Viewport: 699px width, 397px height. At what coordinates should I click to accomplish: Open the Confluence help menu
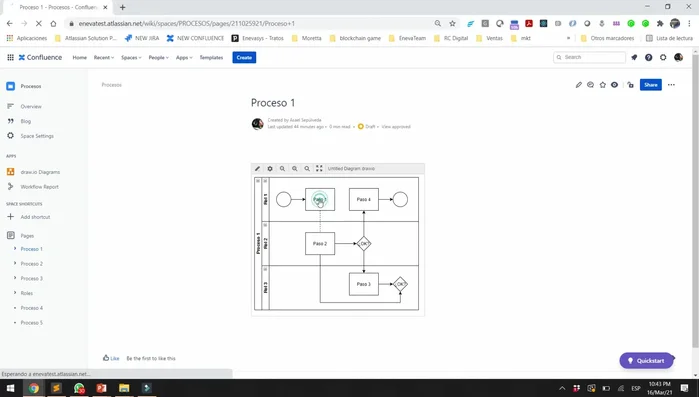pyautogui.click(x=649, y=57)
